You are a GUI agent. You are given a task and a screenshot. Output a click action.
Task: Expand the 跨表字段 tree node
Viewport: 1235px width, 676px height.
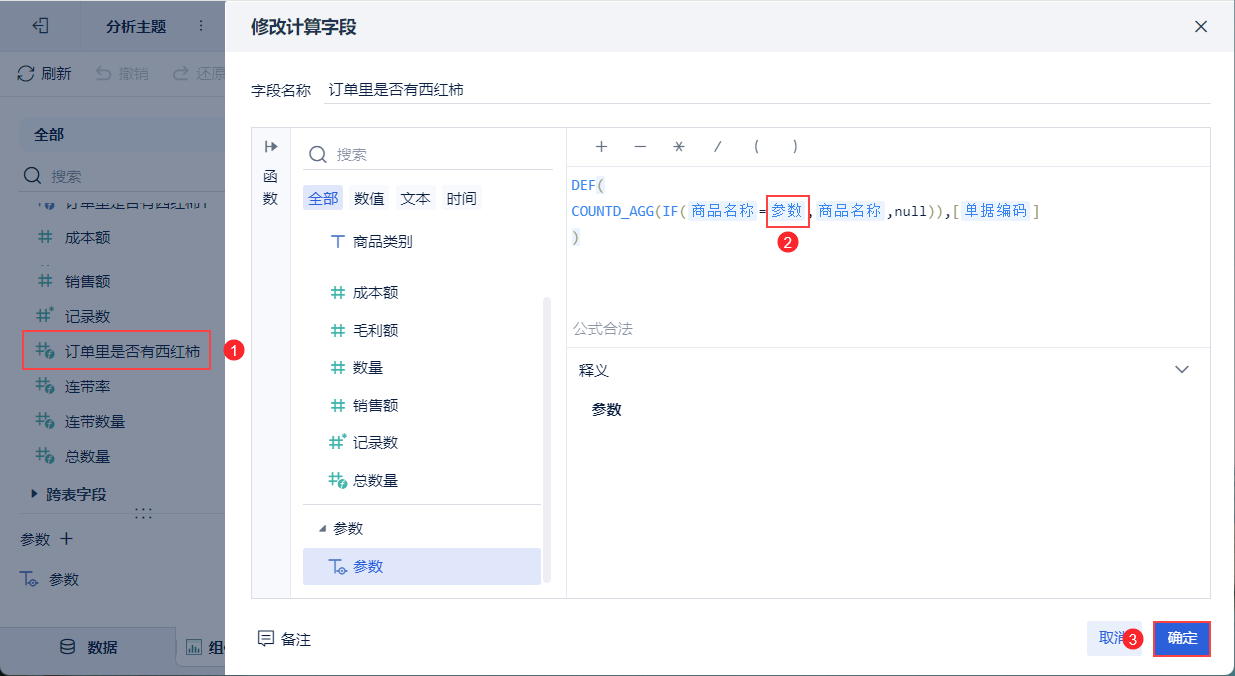35,494
